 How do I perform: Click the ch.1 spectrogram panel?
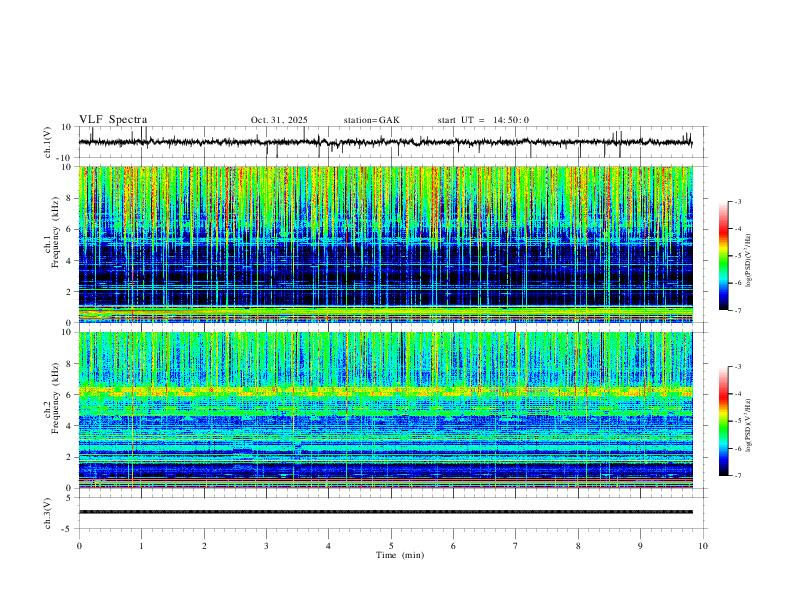385,244
